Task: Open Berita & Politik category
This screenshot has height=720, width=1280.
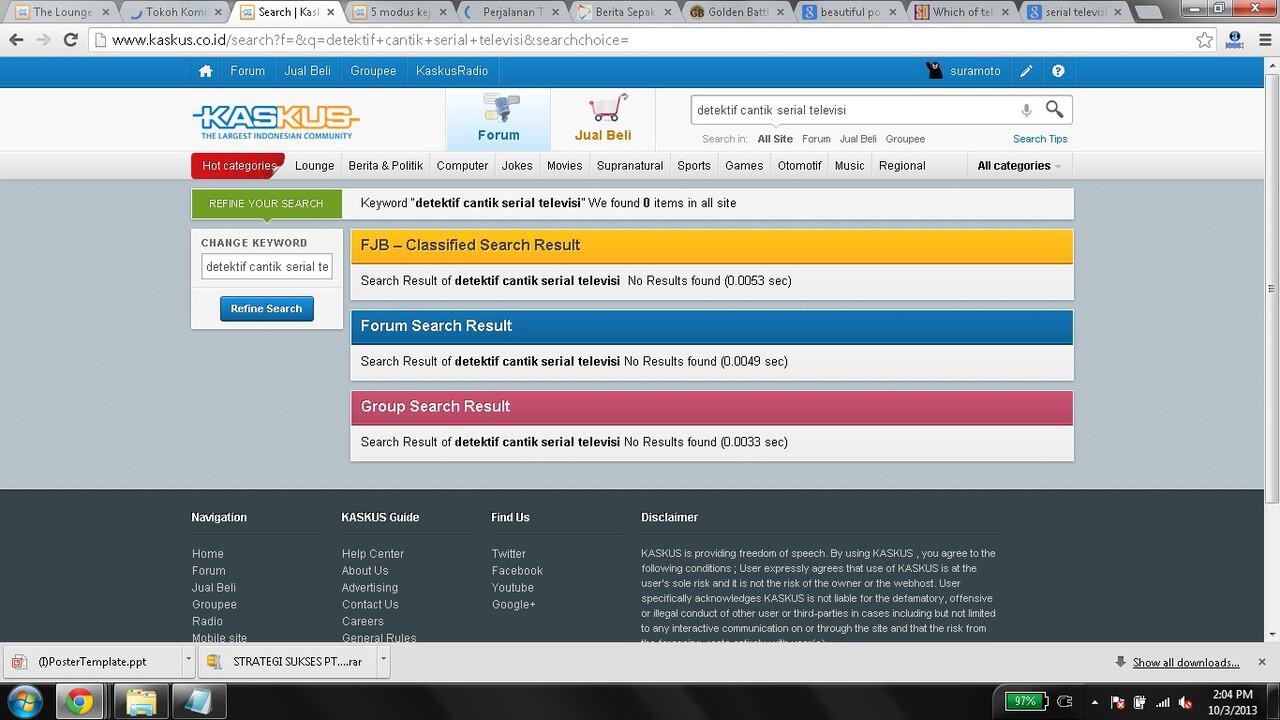Action: pos(386,166)
